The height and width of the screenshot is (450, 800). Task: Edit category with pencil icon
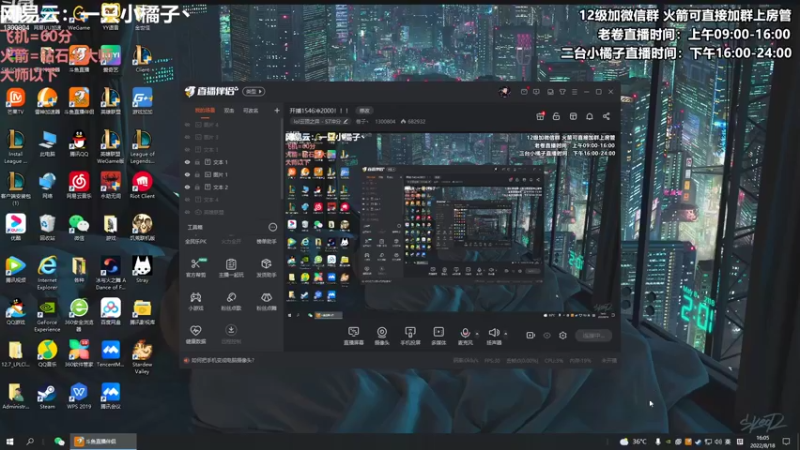345,121
